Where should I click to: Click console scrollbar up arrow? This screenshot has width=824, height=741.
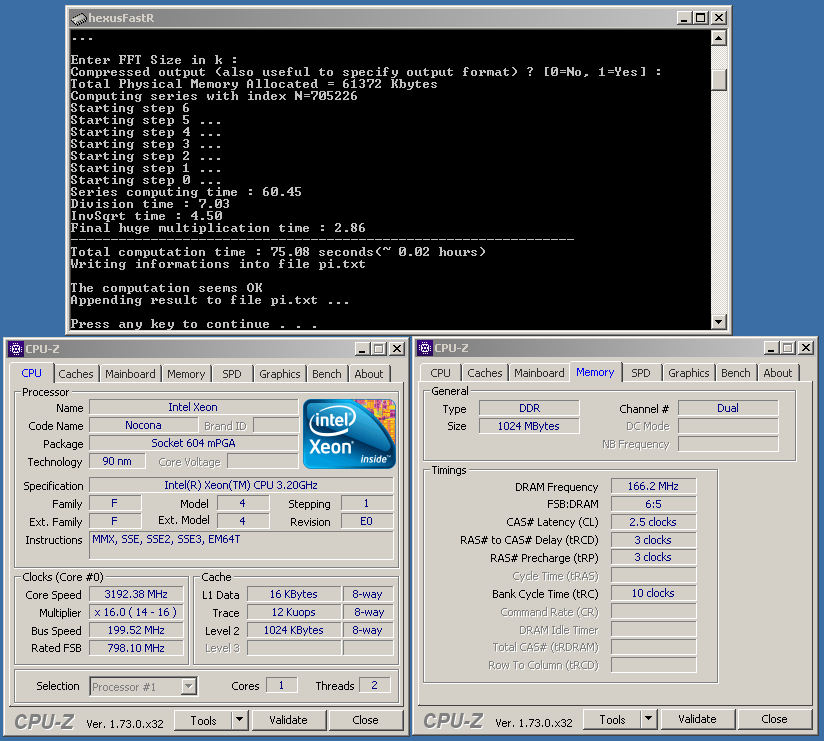coord(718,38)
